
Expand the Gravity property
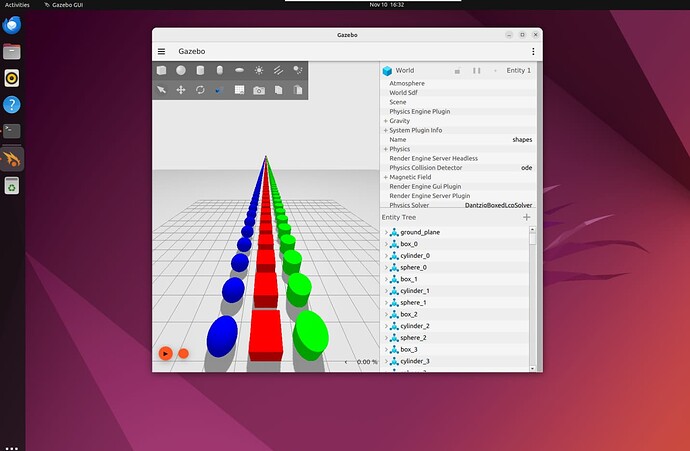click(386, 121)
